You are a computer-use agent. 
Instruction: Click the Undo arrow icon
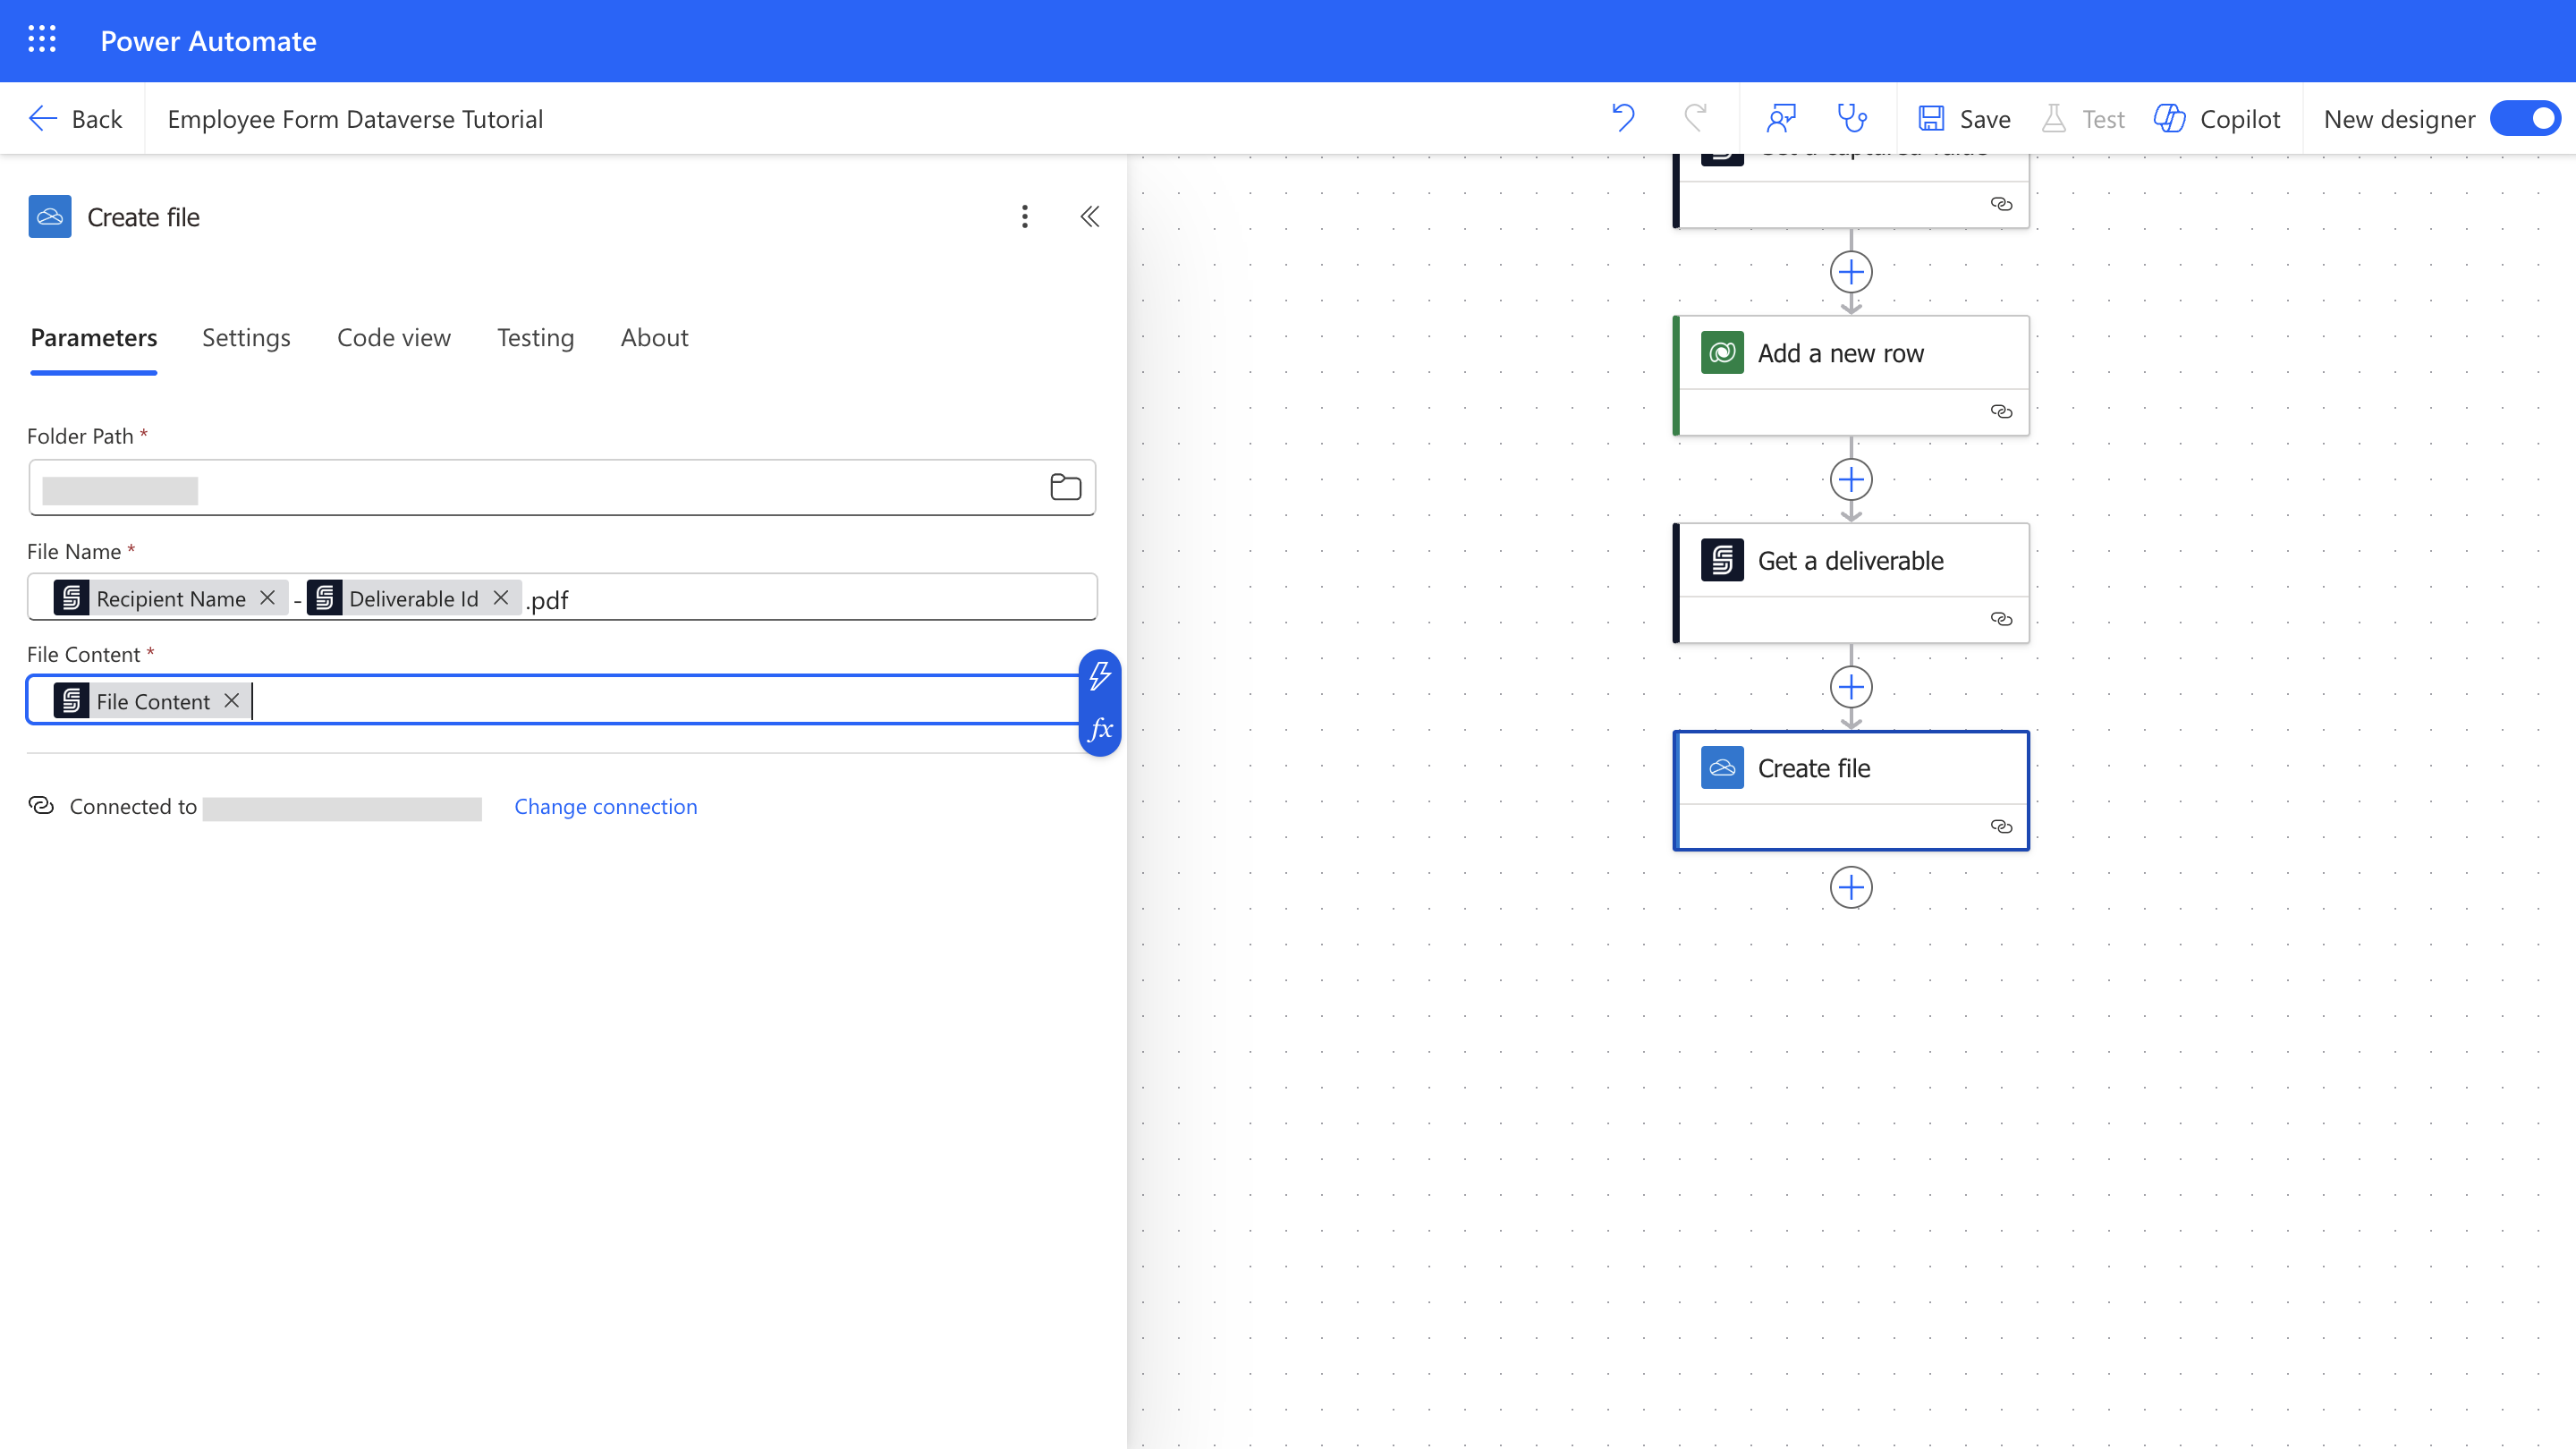[x=1623, y=118]
